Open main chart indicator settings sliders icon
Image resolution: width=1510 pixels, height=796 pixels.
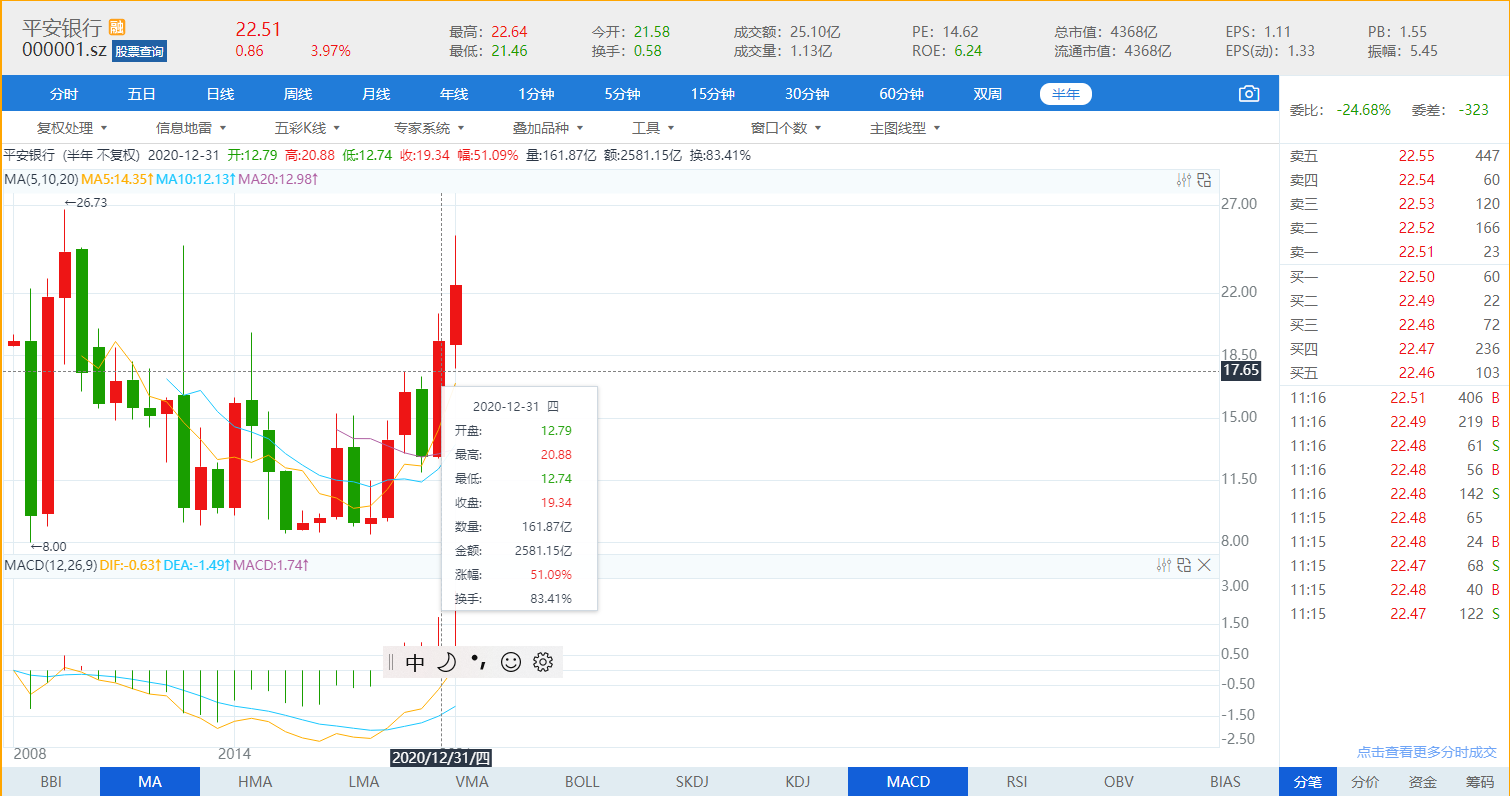(x=1184, y=180)
